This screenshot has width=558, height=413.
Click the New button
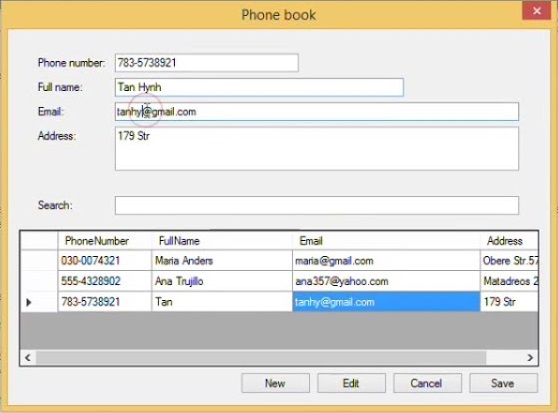pos(275,383)
